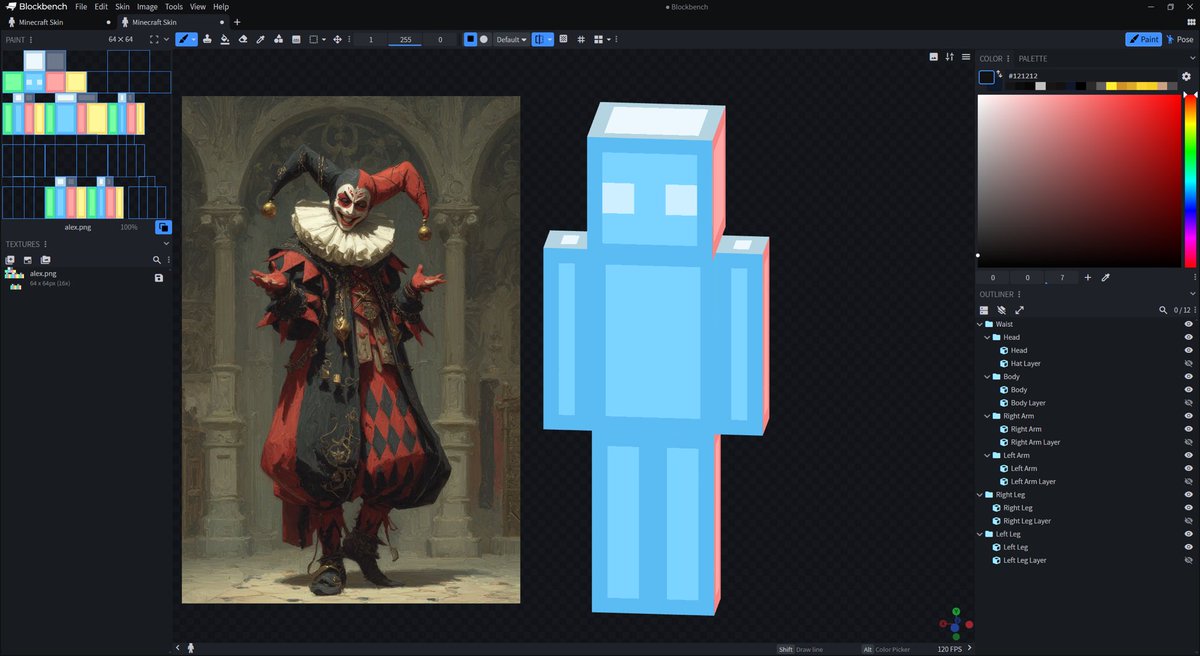Image resolution: width=1200 pixels, height=656 pixels.
Task: Select the Color Picker tool in toolbar
Action: (x=260, y=39)
